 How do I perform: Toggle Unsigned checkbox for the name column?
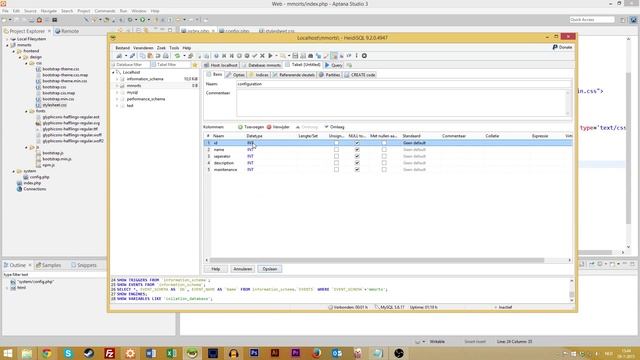tap(336, 150)
